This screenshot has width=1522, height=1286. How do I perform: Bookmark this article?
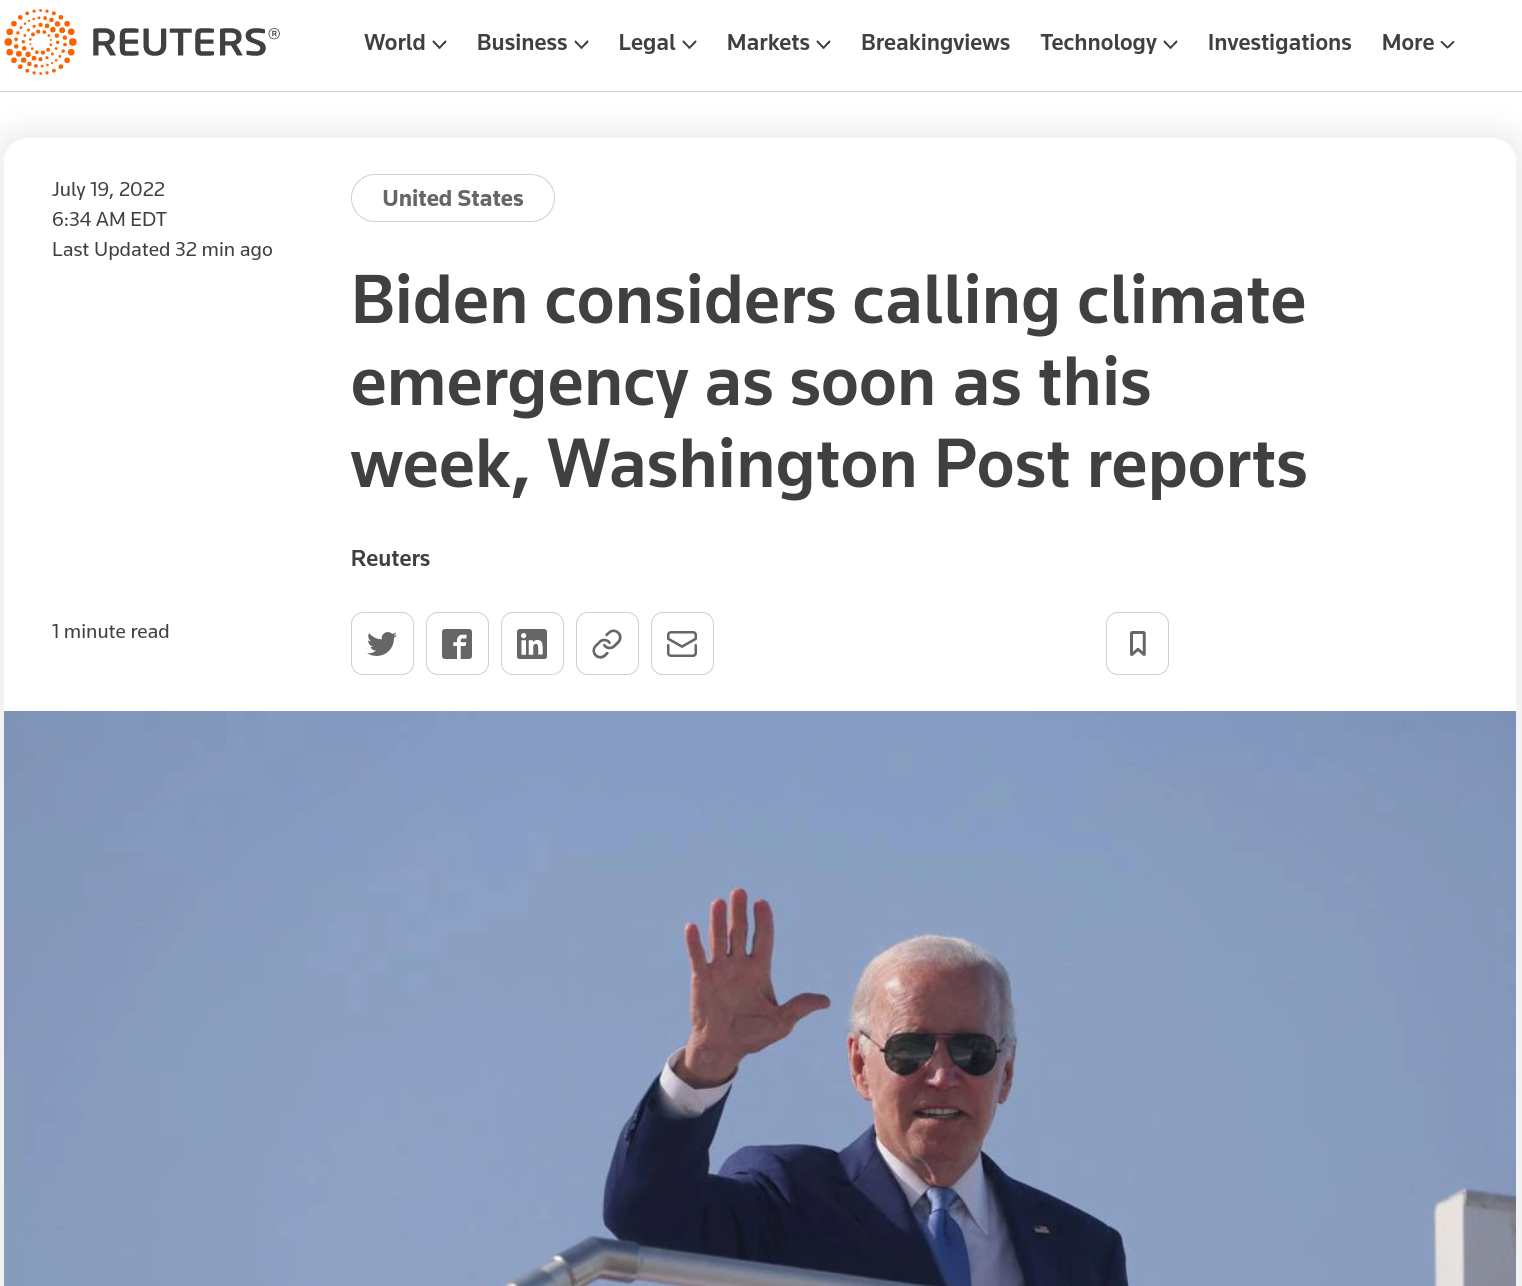1137,643
